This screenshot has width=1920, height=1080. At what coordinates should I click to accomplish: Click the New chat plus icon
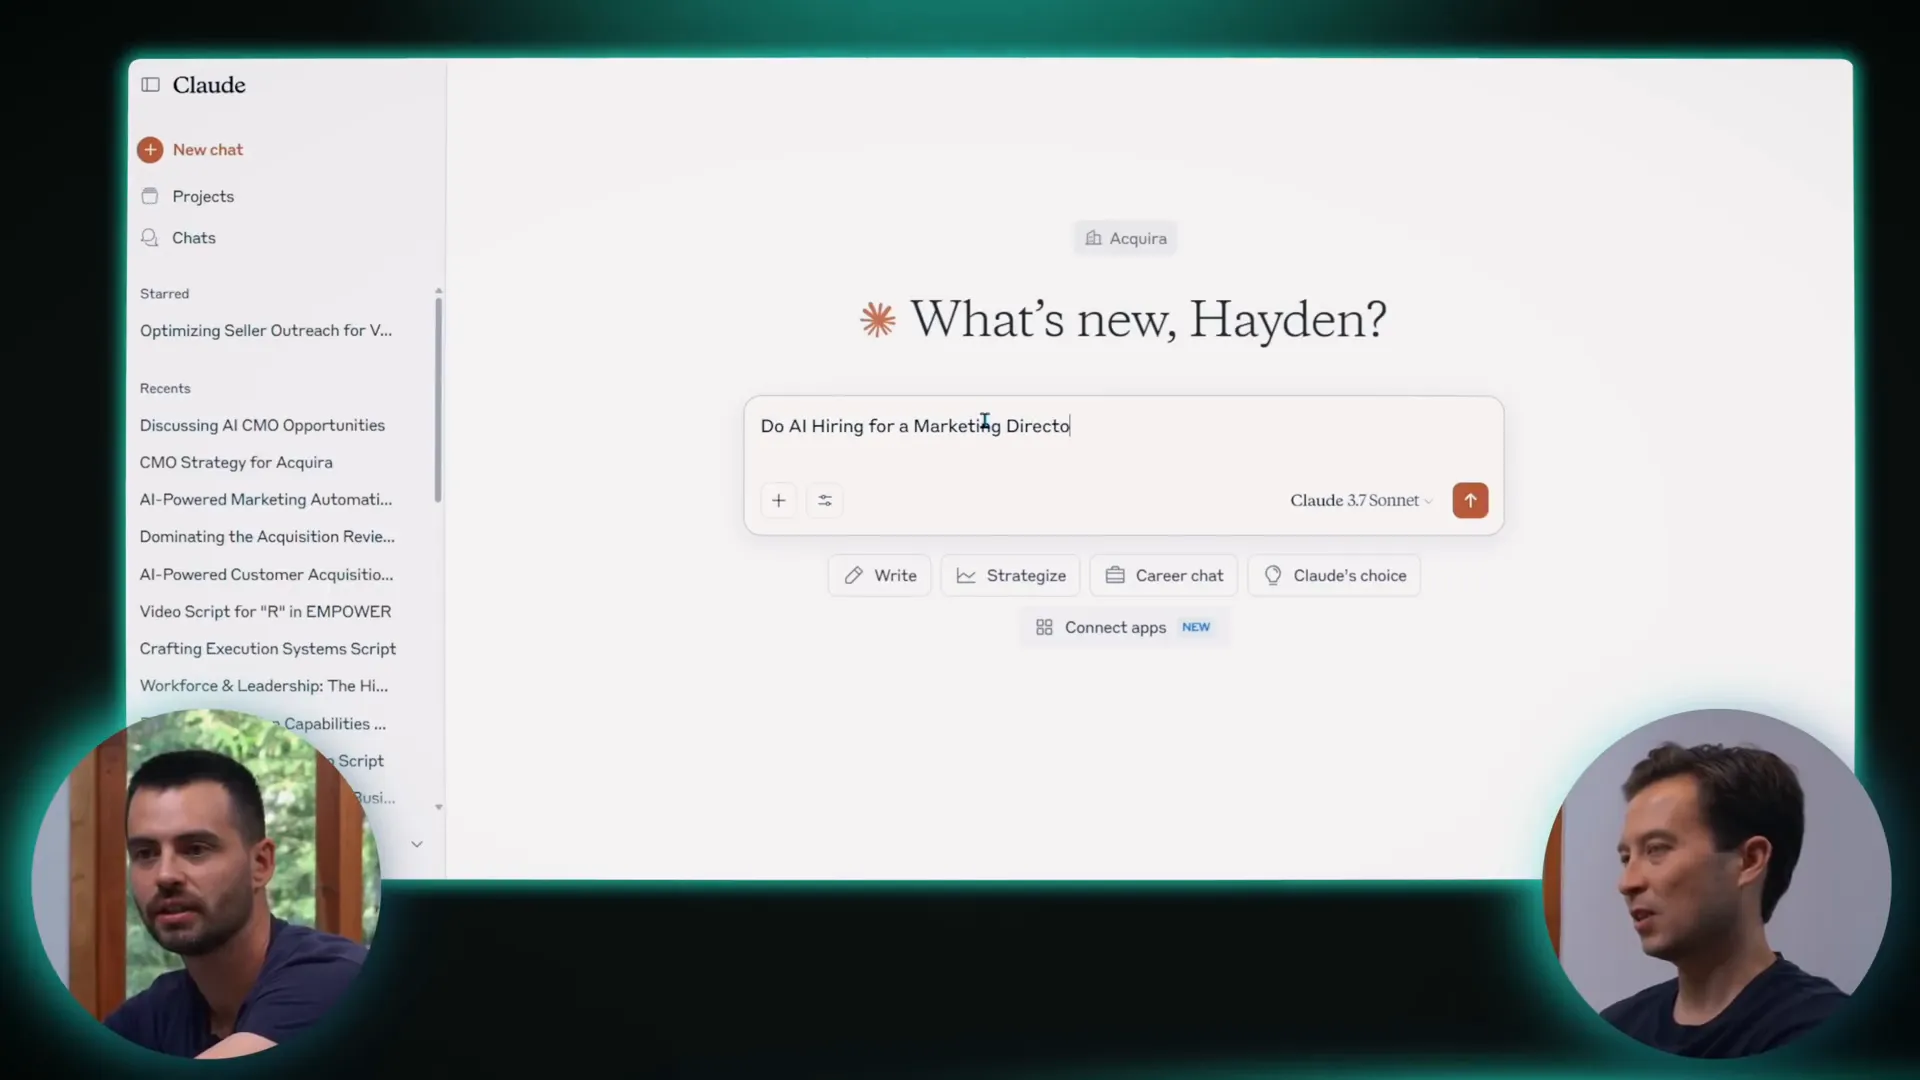150,150
